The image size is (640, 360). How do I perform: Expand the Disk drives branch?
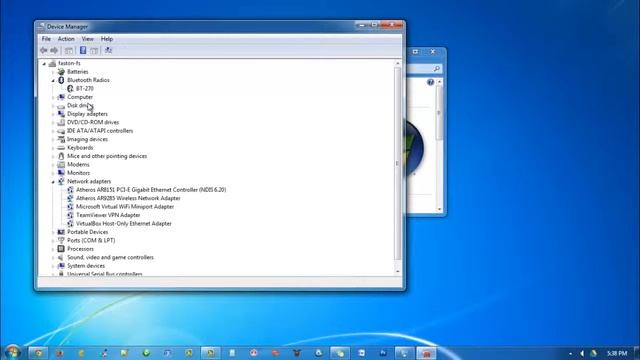53,106
